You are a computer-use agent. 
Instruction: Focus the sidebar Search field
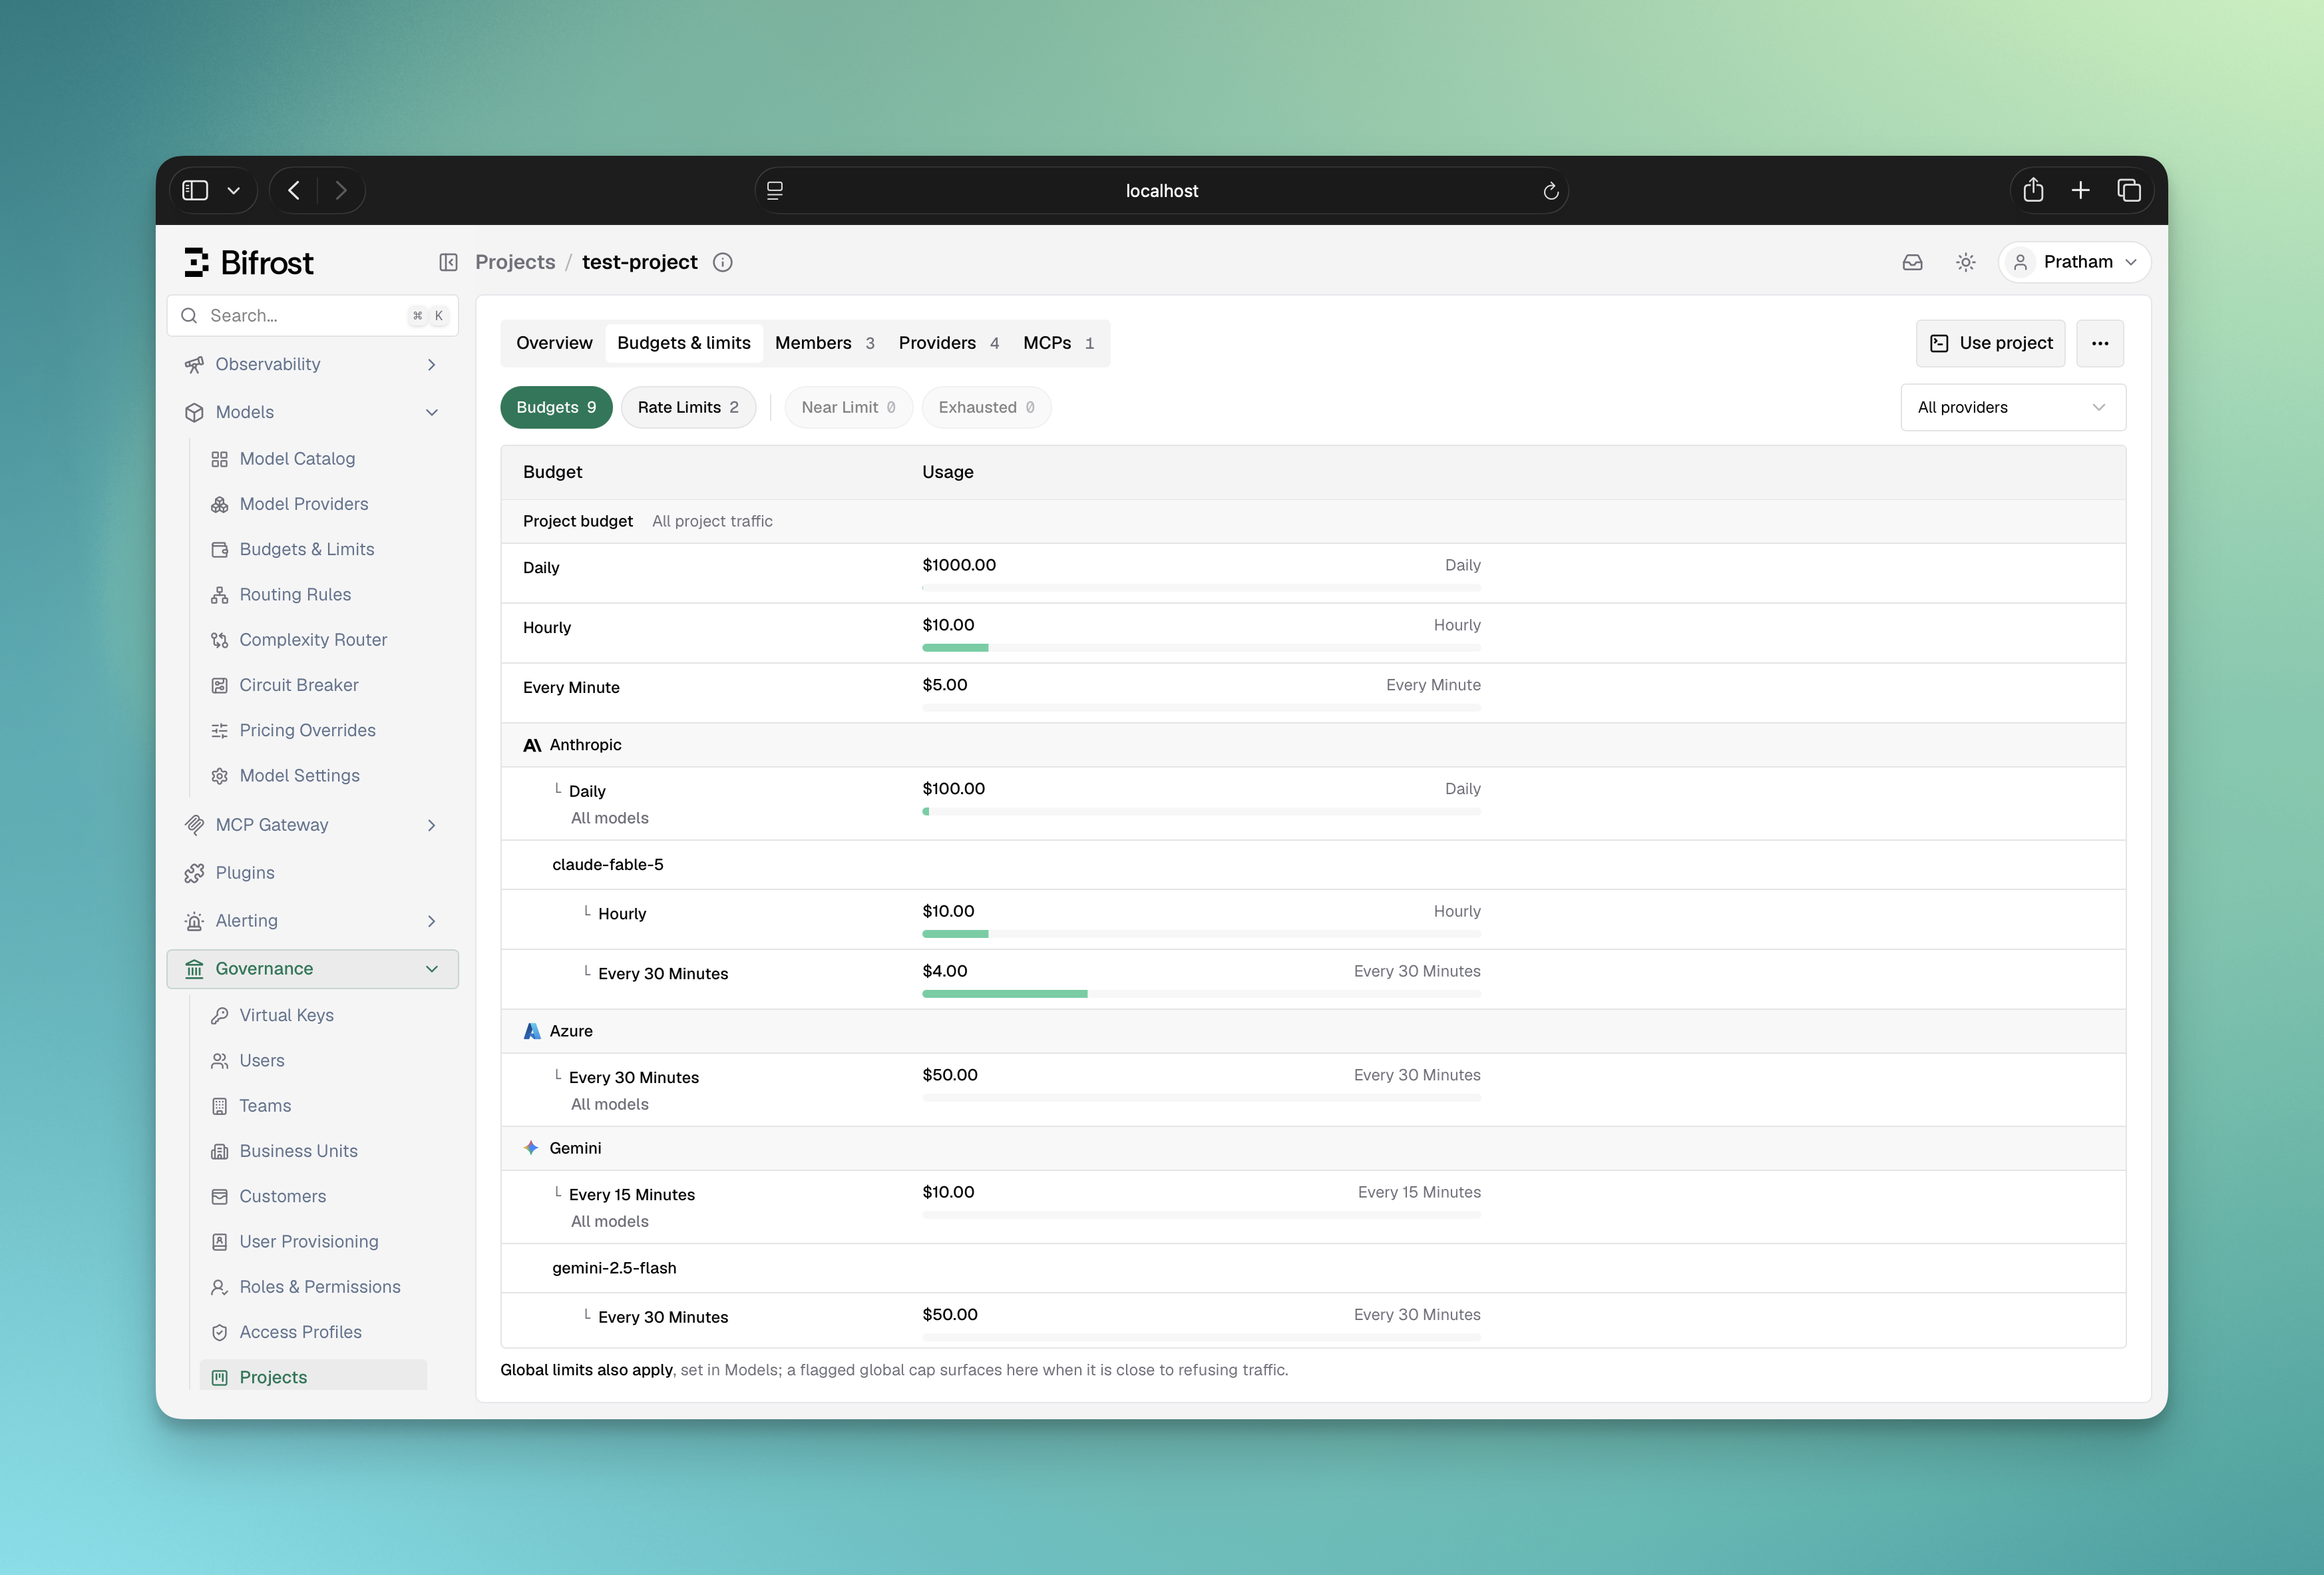click(x=312, y=315)
